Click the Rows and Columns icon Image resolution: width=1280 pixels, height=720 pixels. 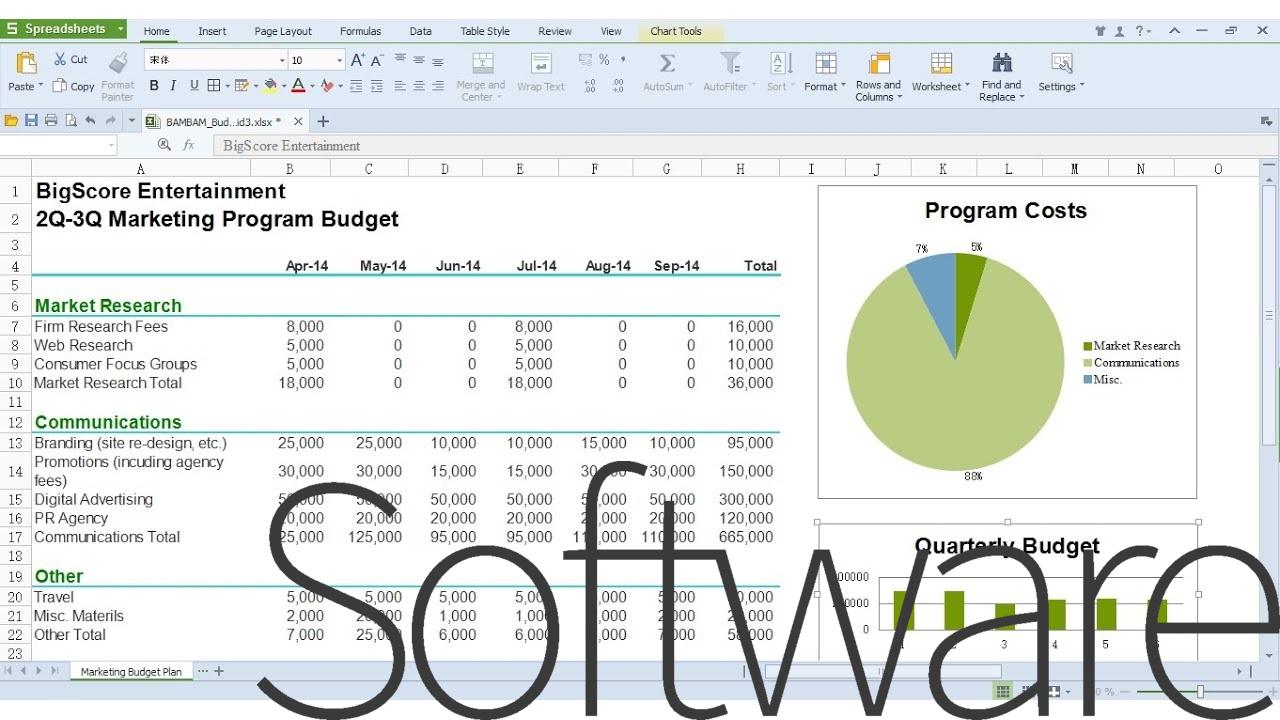tap(879, 63)
